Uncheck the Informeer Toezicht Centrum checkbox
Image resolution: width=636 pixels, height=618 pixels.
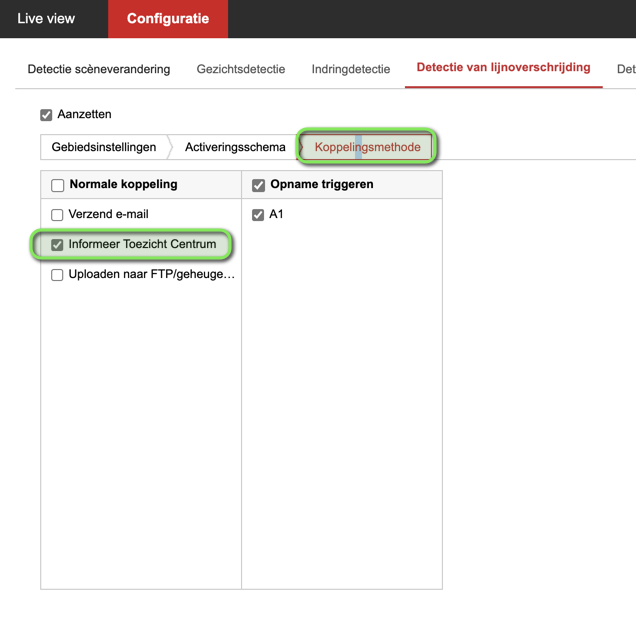[58, 245]
